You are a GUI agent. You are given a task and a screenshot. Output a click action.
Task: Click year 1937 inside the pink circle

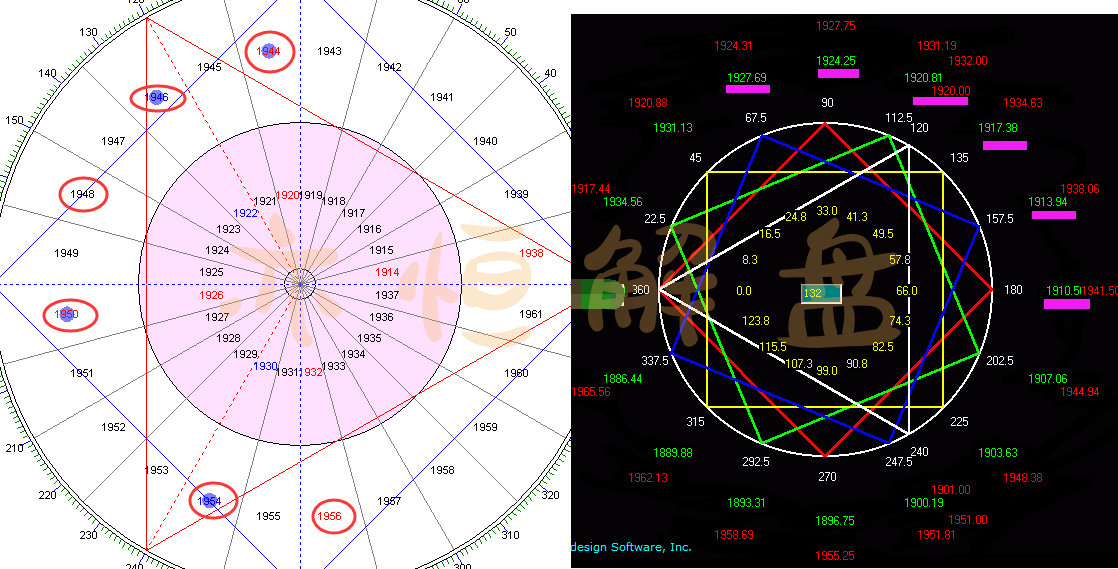(387, 295)
